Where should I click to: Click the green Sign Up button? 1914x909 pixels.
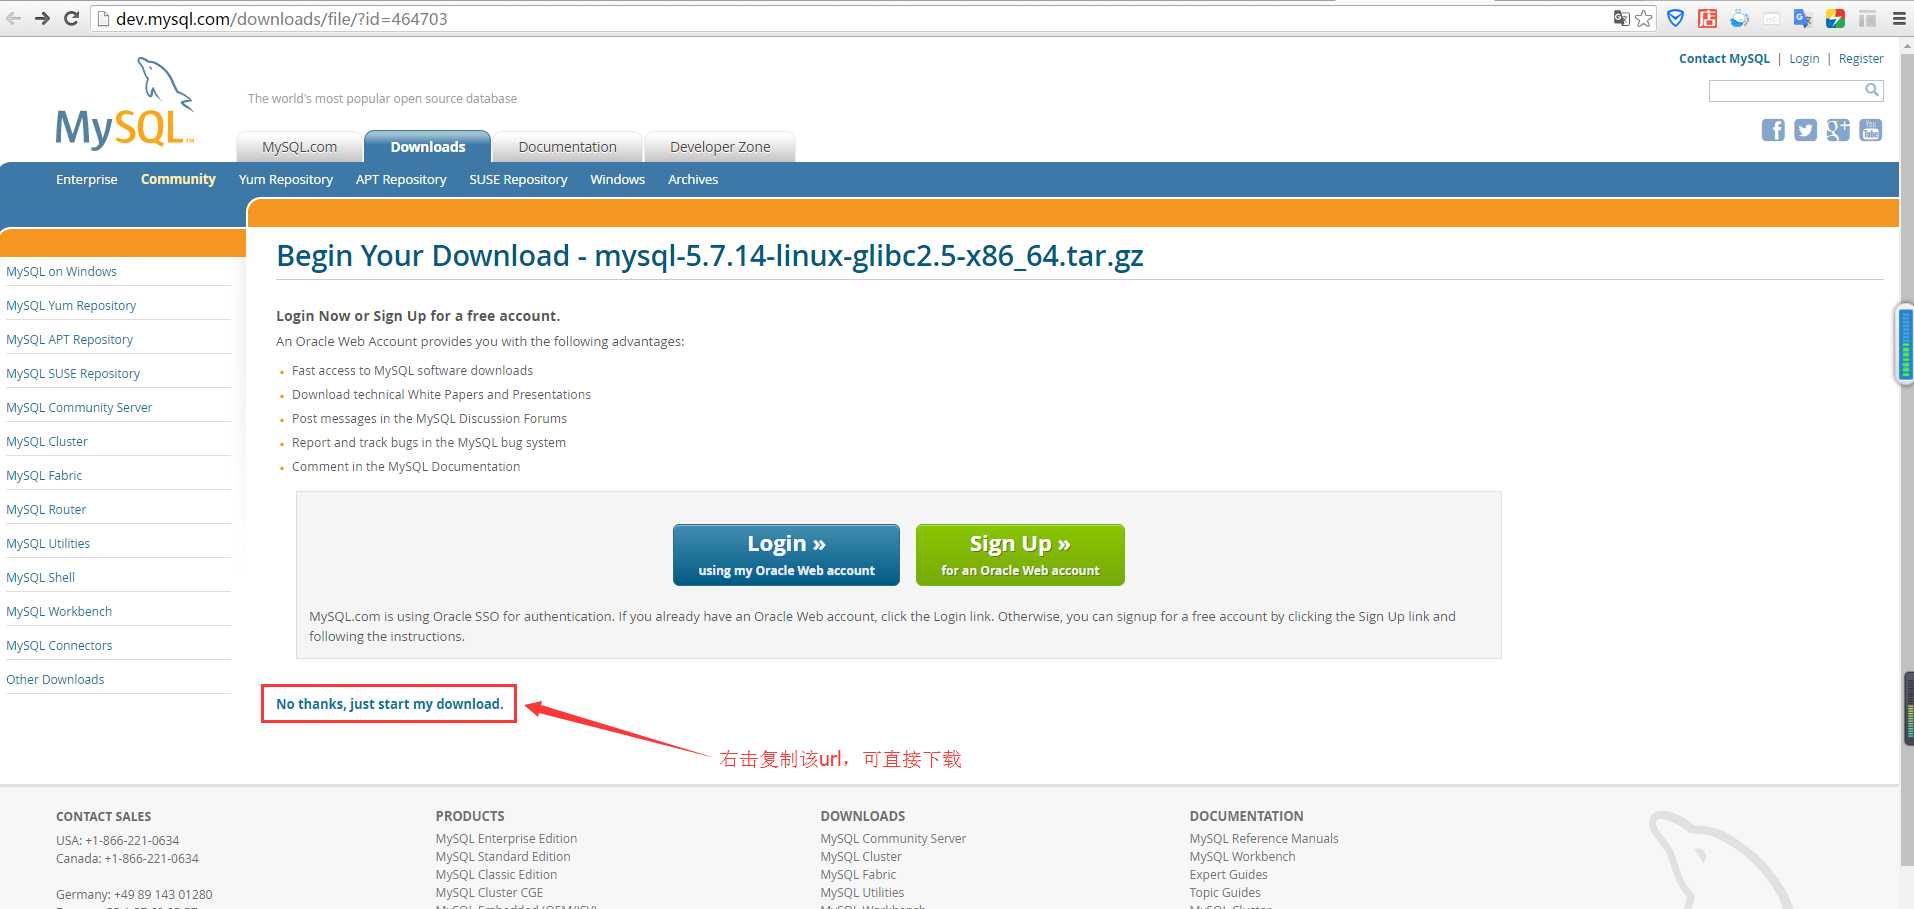point(1020,555)
